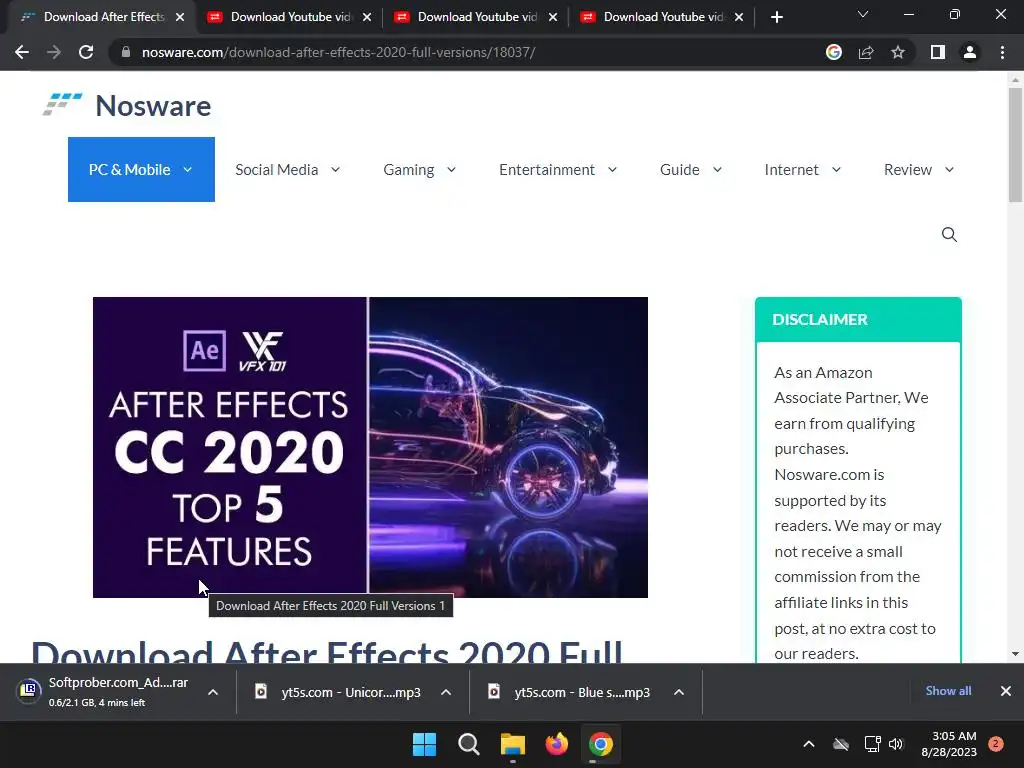Click the PC & Mobile dropdown chevron
This screenshot has width=1024, height=768.
[187, 170]
